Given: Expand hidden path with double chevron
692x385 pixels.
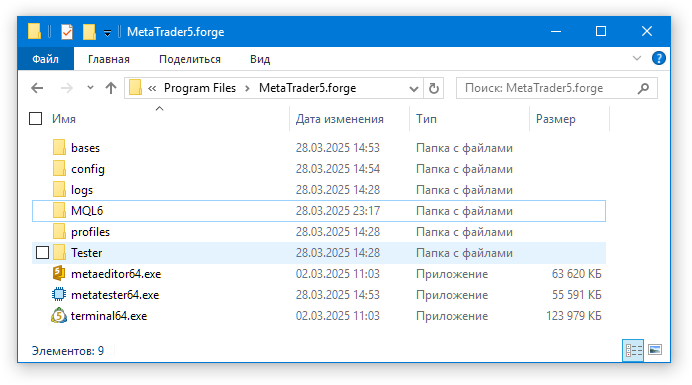Looking at the screenshot, I should pyautogui.click(x=152, y=88).
